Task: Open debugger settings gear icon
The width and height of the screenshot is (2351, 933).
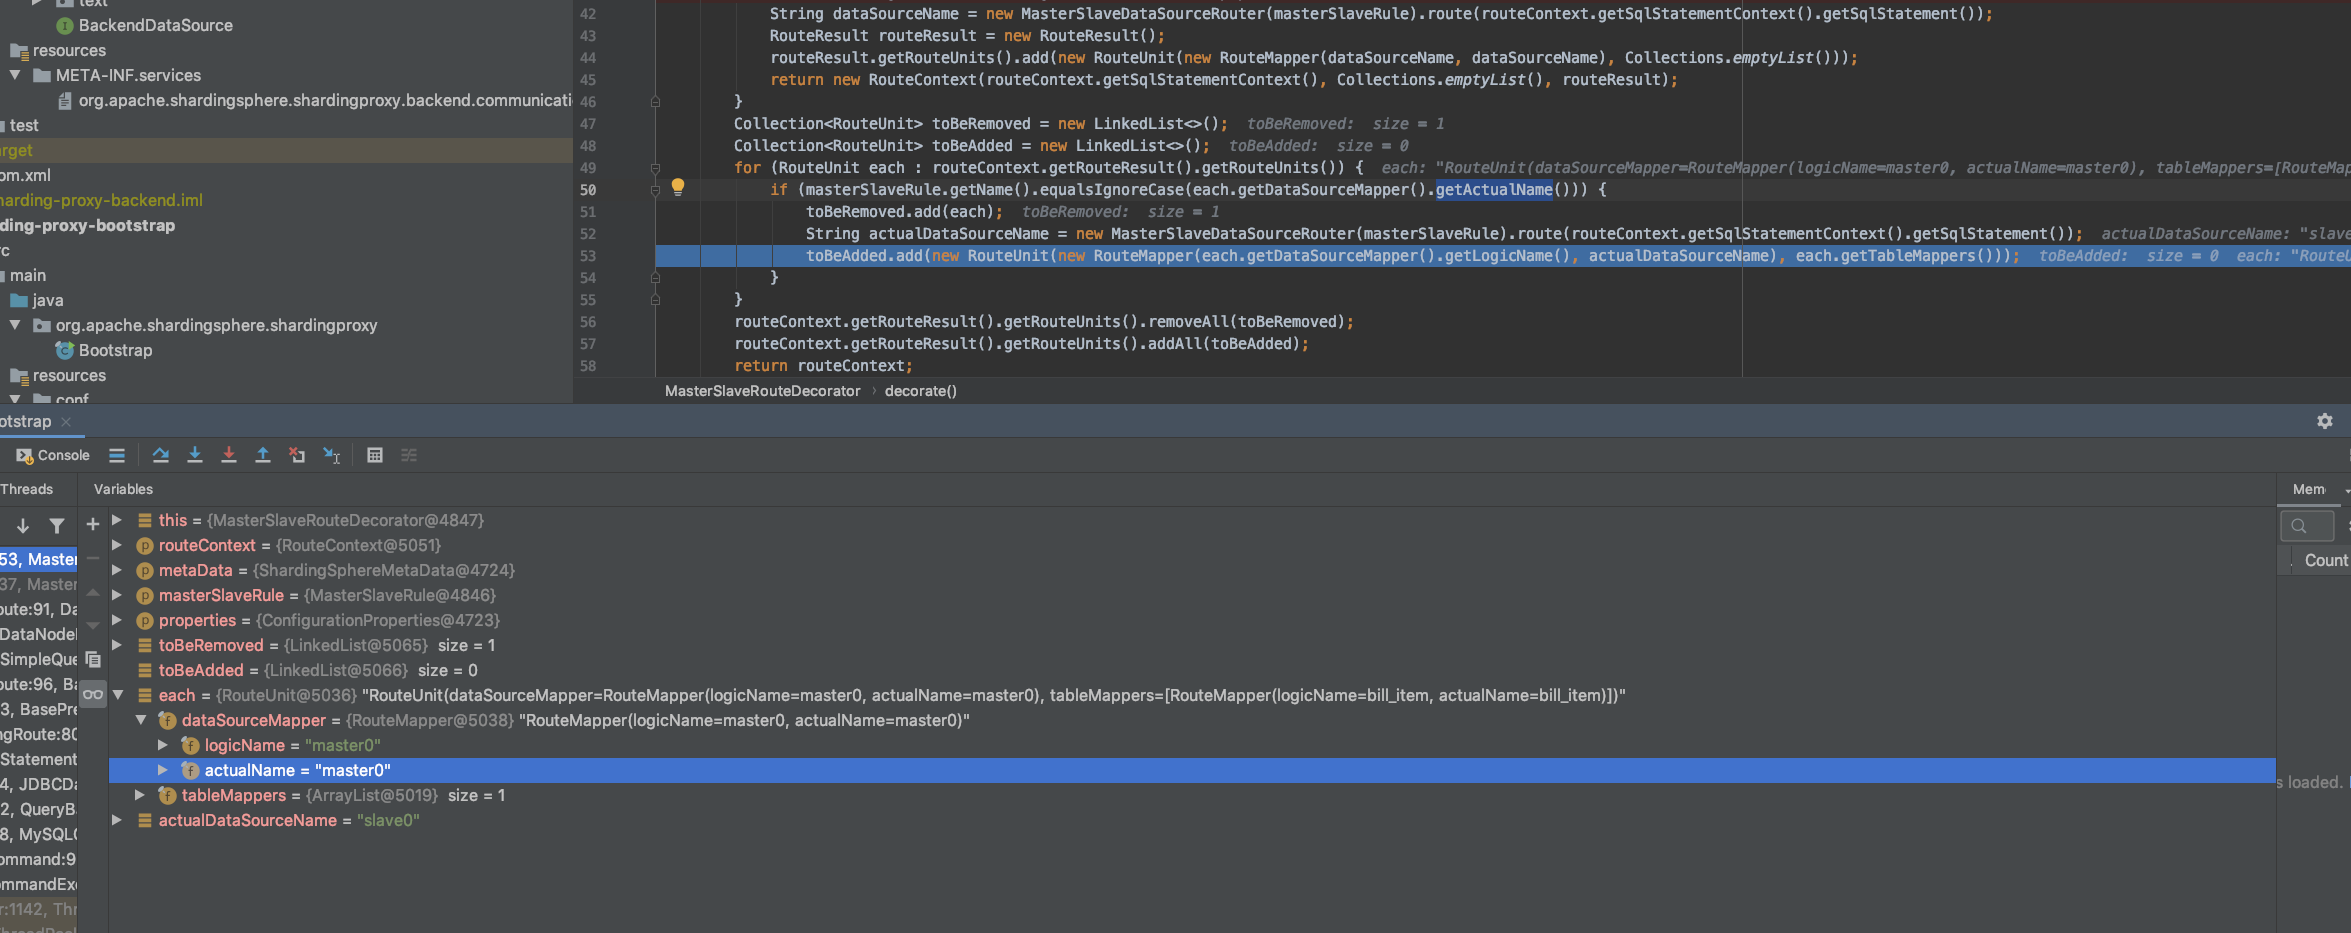Action: coord(2326,421)
